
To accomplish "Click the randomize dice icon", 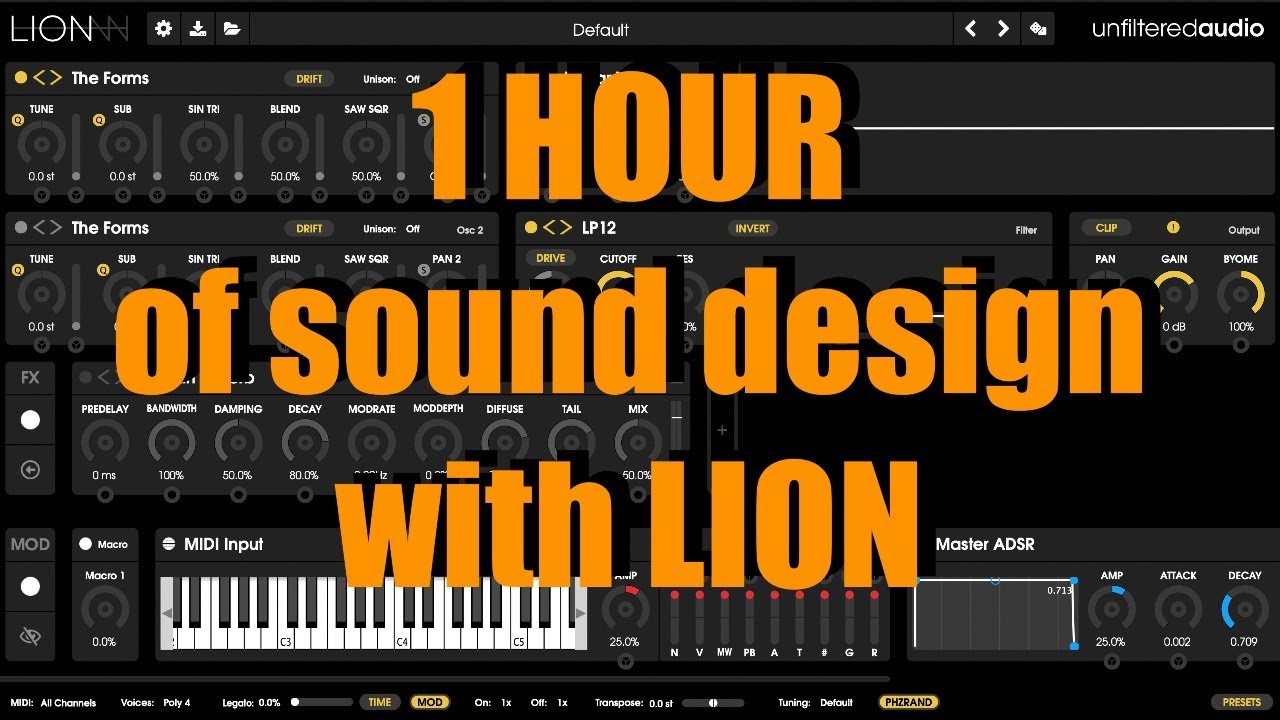I will (1038, 29).
